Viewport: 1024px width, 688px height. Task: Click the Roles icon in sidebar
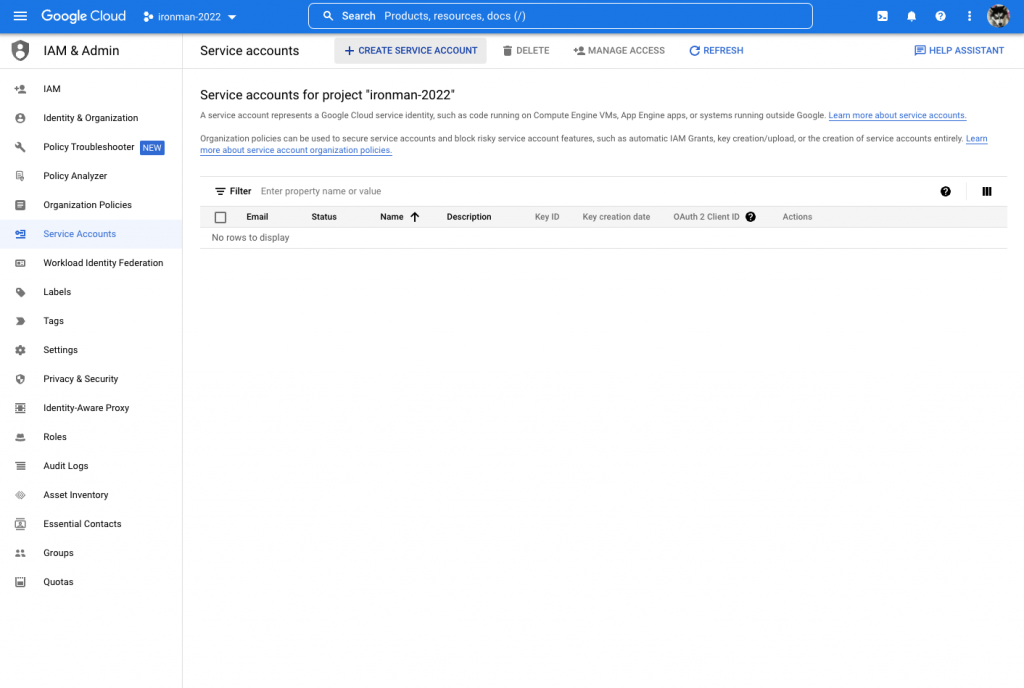click(20, 437)
